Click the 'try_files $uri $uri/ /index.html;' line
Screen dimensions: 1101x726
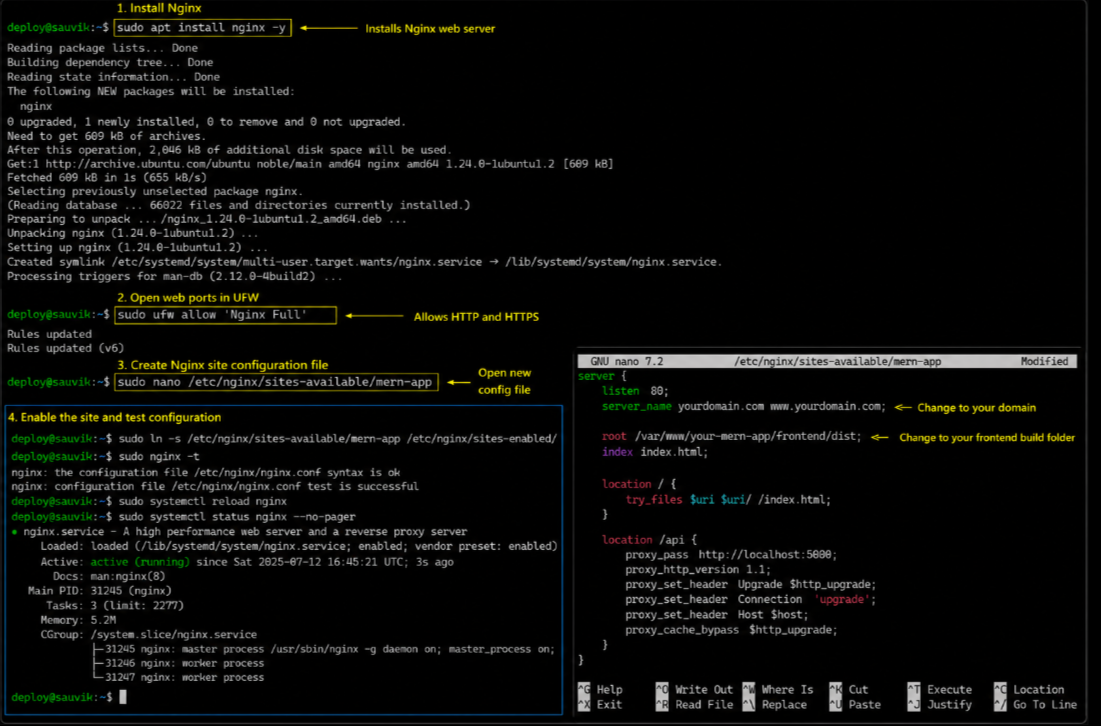[x=728, y=499]
